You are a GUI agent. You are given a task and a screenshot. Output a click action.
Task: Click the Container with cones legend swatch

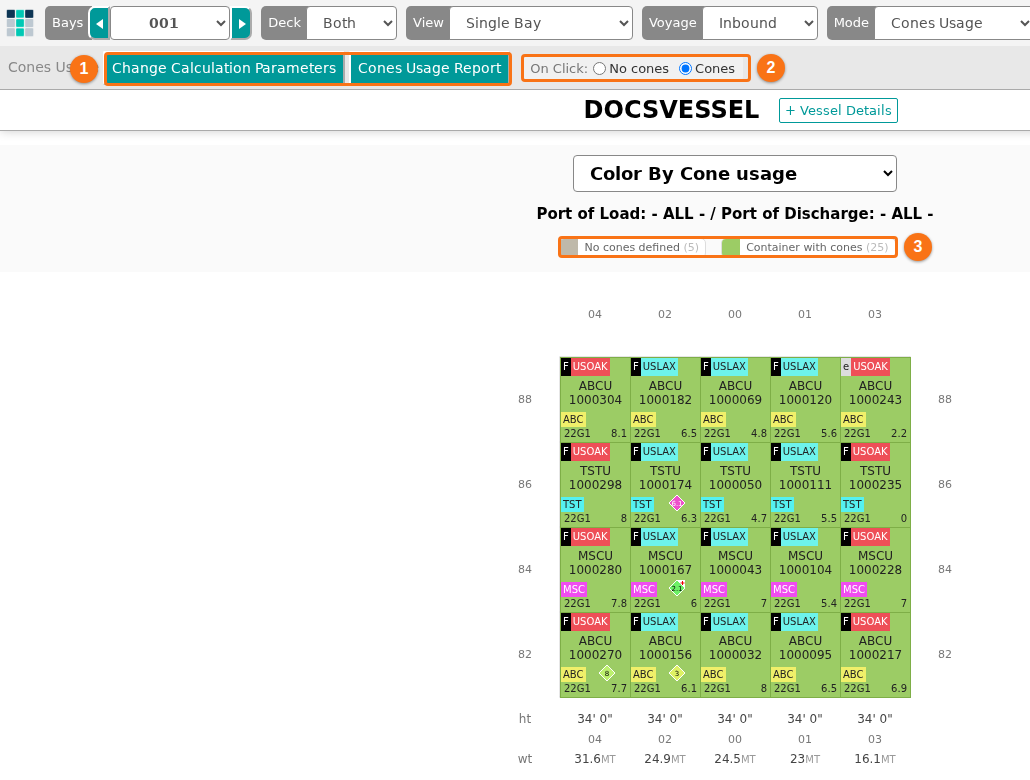pos(730,247)
